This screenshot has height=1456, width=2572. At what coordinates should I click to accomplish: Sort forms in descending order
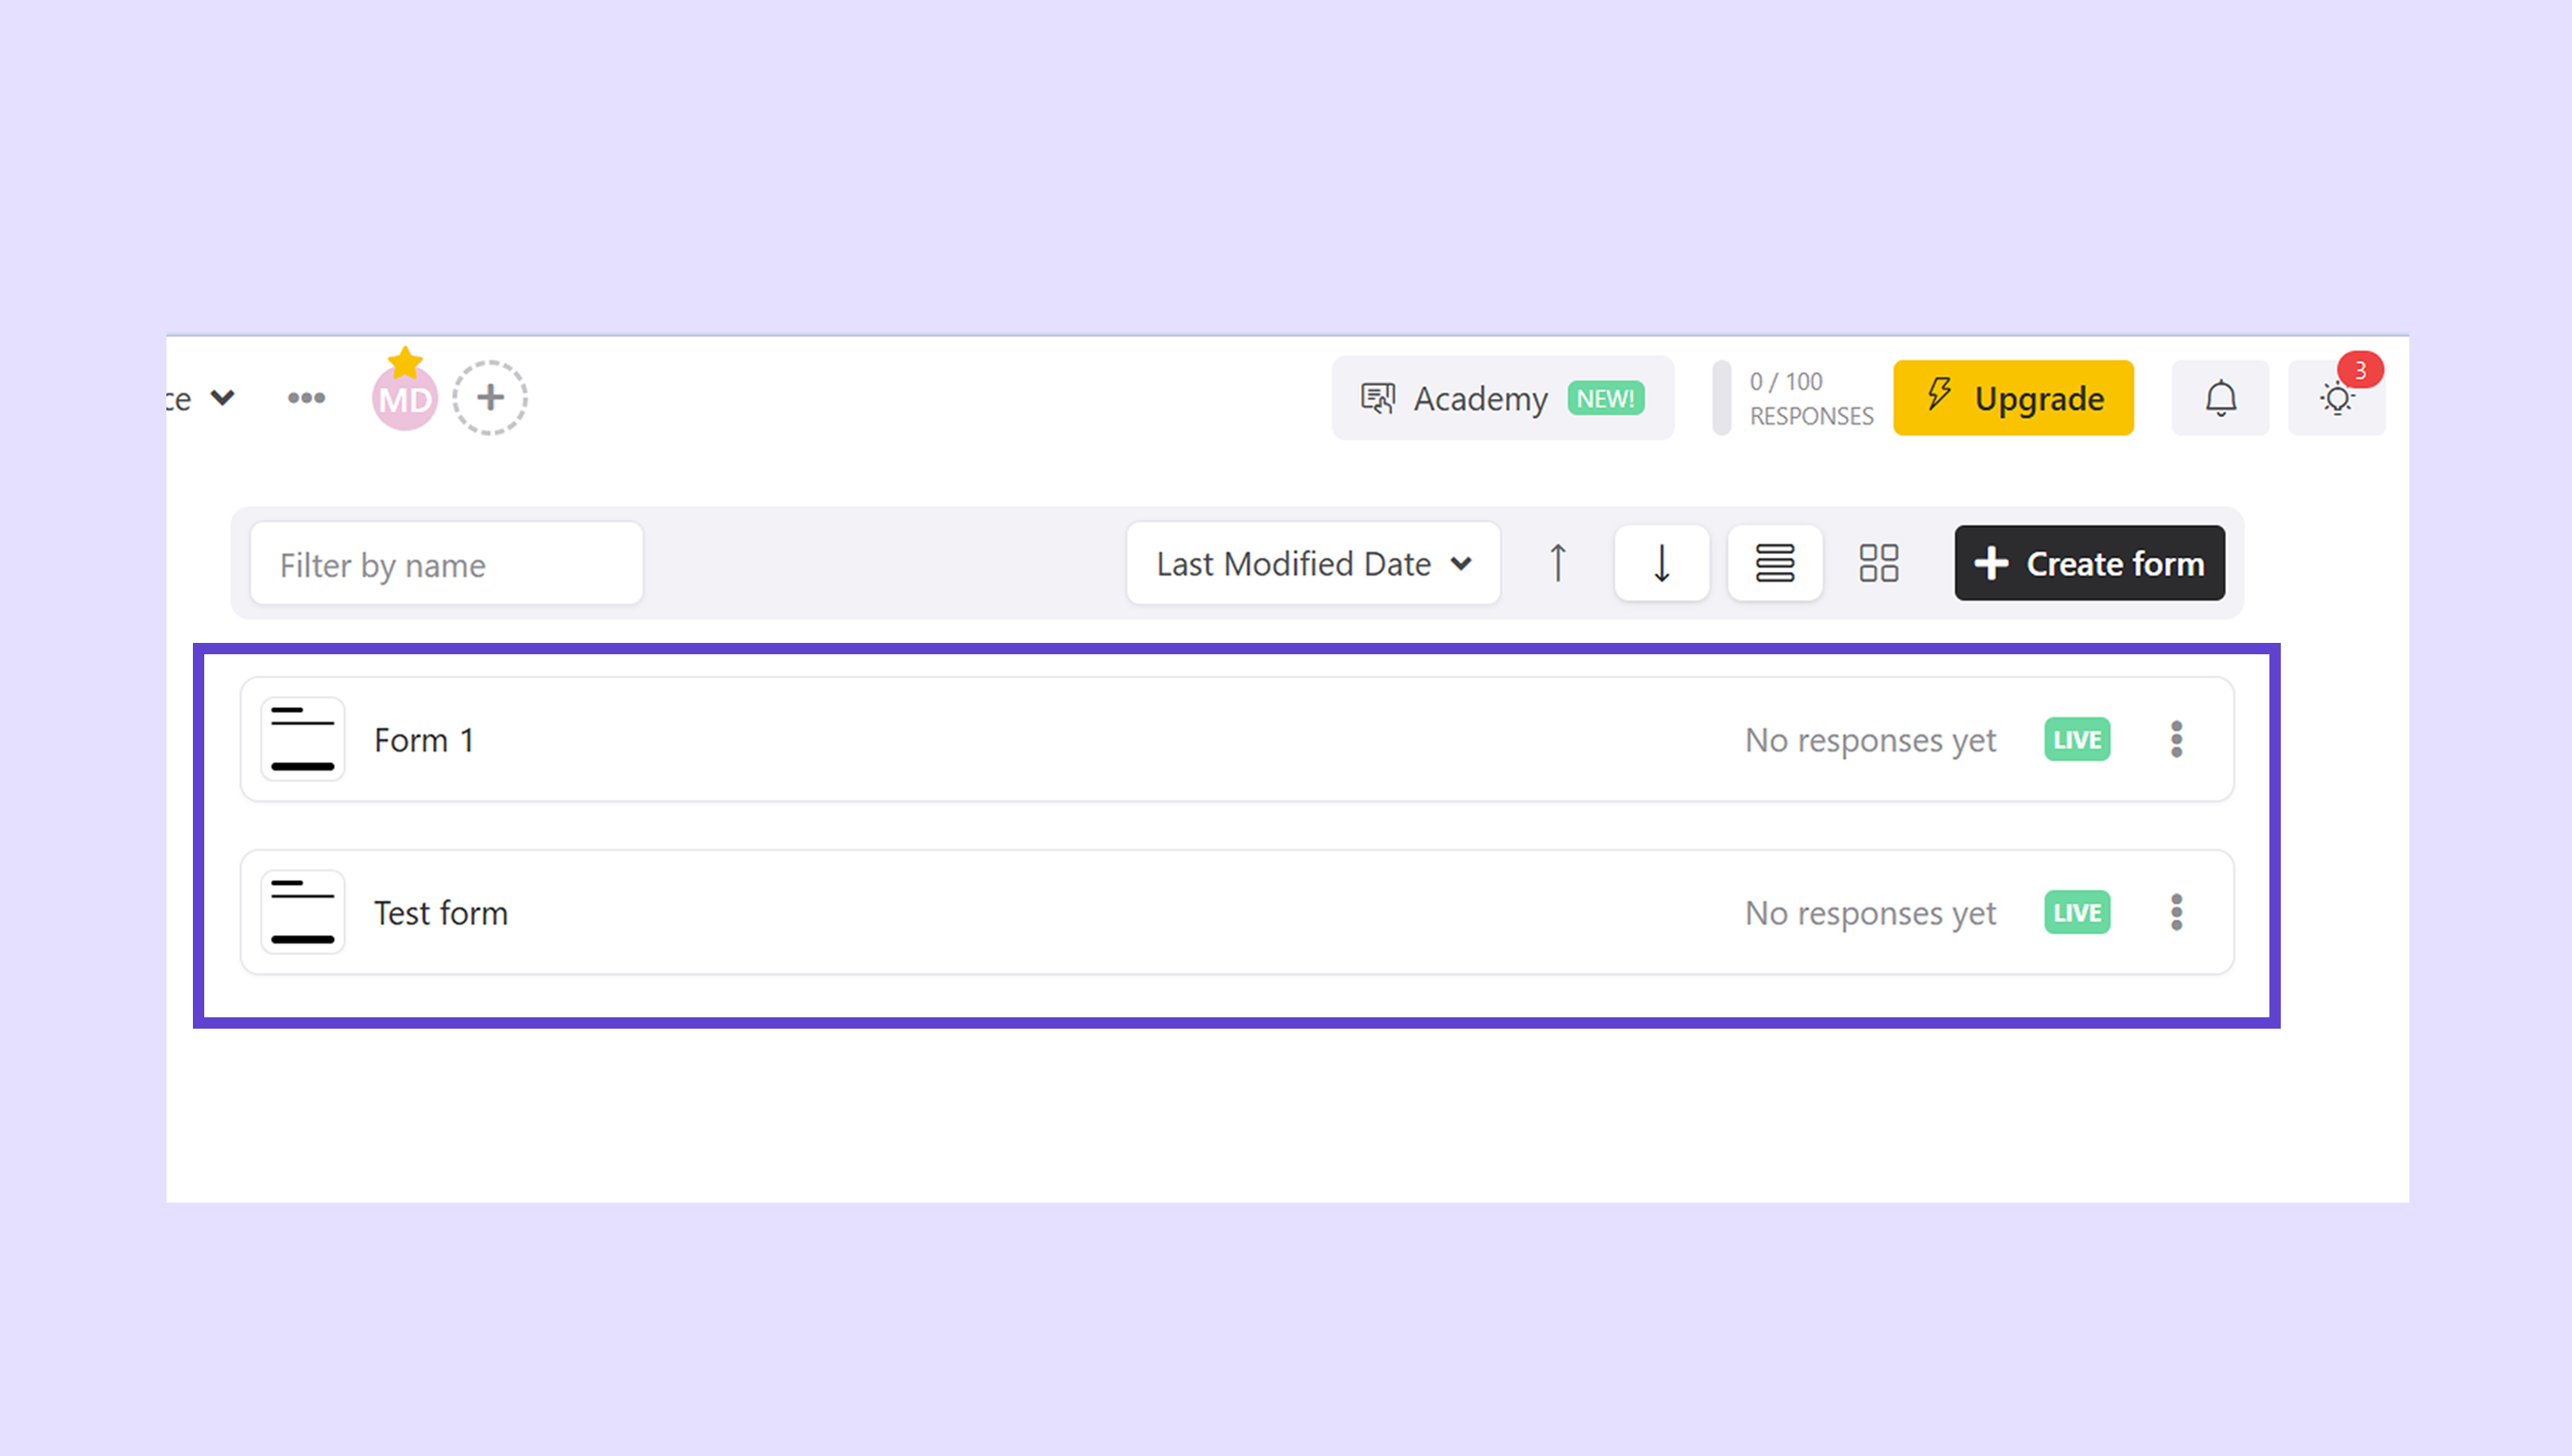[1661, 563]
